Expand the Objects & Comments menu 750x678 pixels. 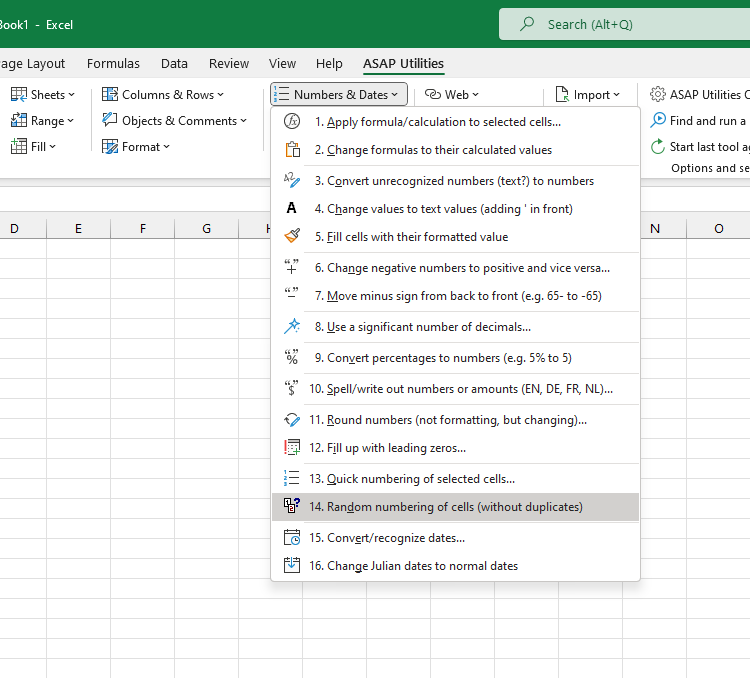pos(175,120)
